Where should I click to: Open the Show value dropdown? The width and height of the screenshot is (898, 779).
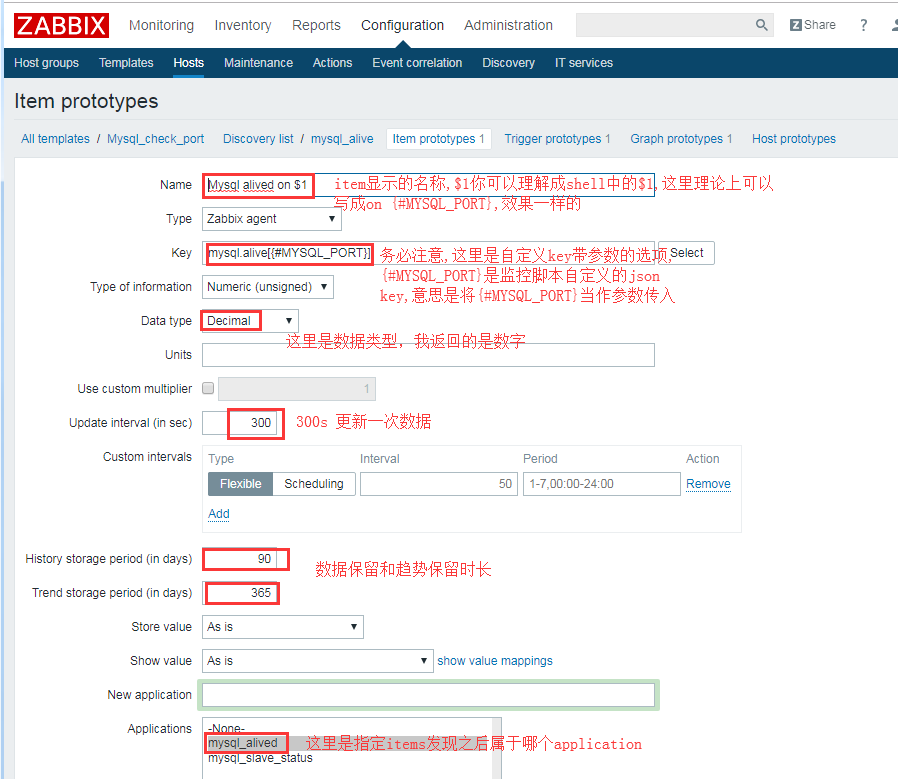317,661
